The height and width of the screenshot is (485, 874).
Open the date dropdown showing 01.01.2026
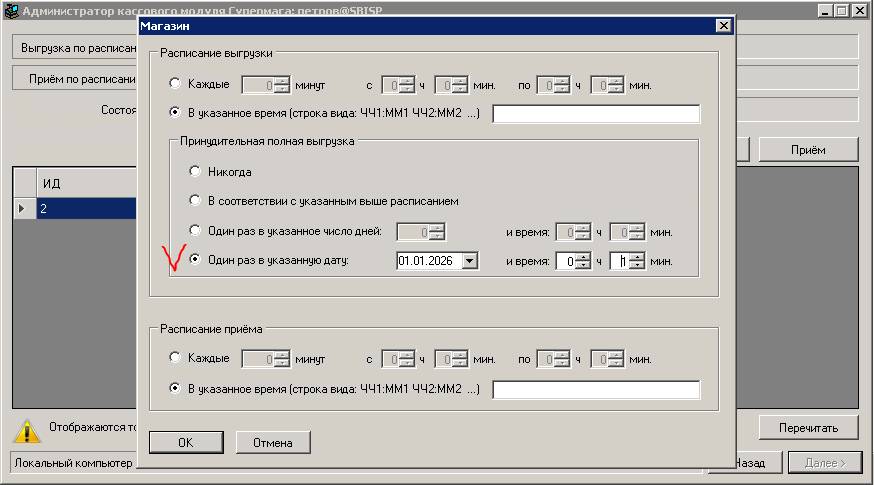pos(470,261)
